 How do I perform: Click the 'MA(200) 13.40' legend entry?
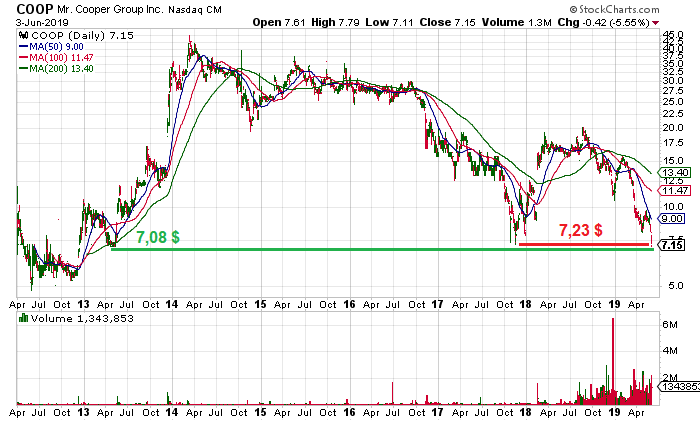[62, 68]
